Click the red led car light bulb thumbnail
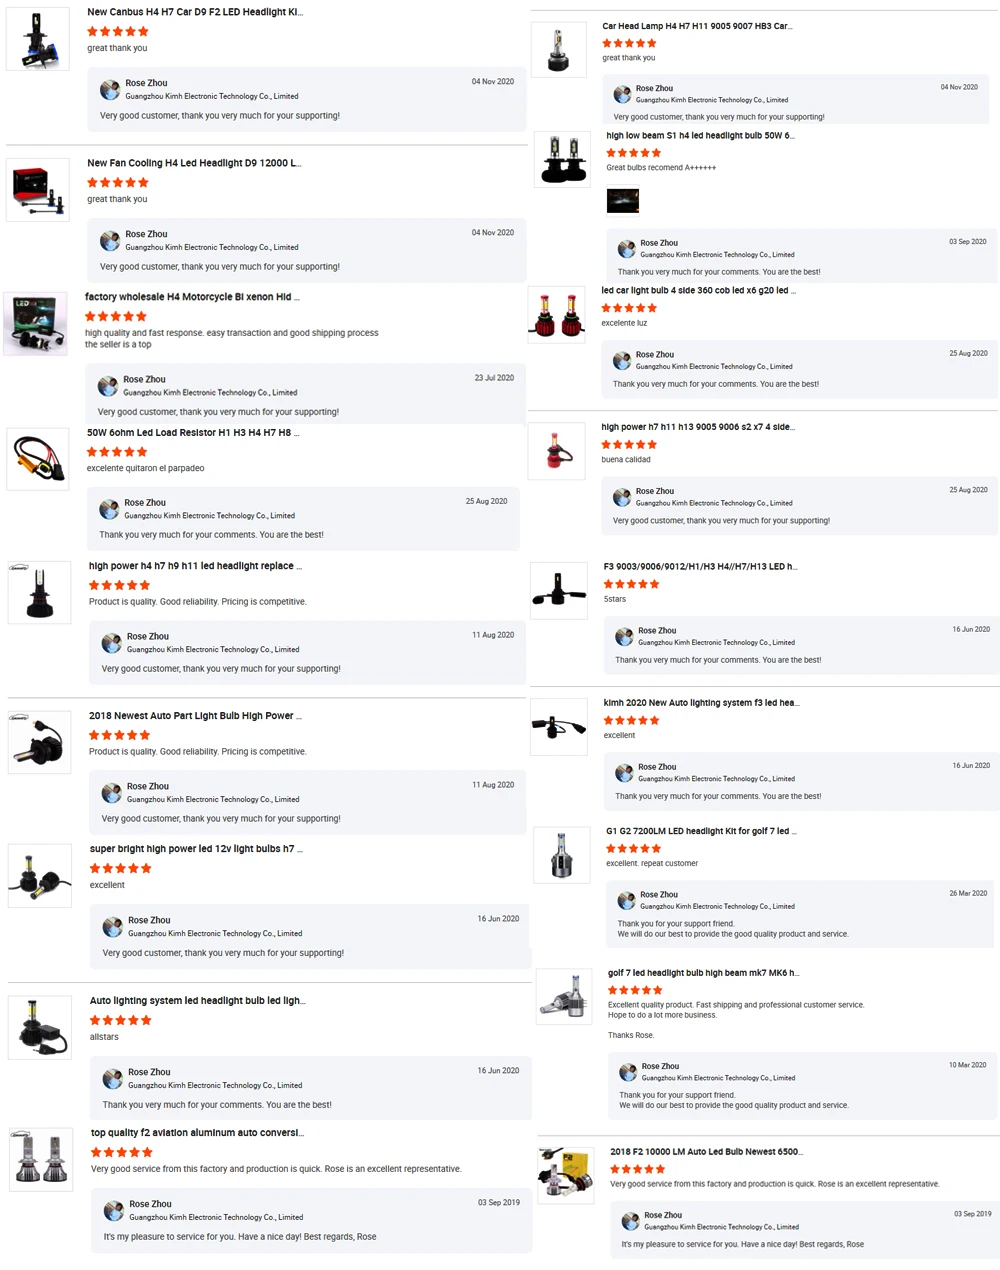Image resolution: width=1000 pixels, height=1270 pixels. 556,314
